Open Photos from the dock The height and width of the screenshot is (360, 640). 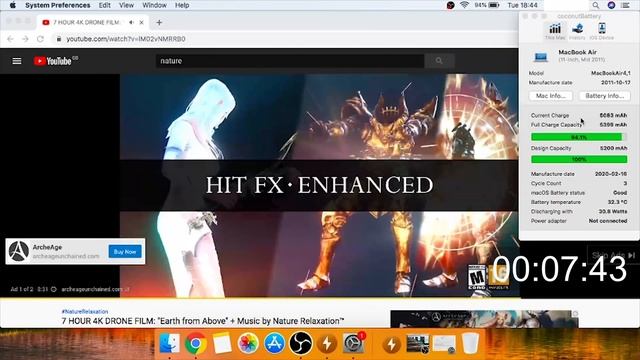pos(248,344)
